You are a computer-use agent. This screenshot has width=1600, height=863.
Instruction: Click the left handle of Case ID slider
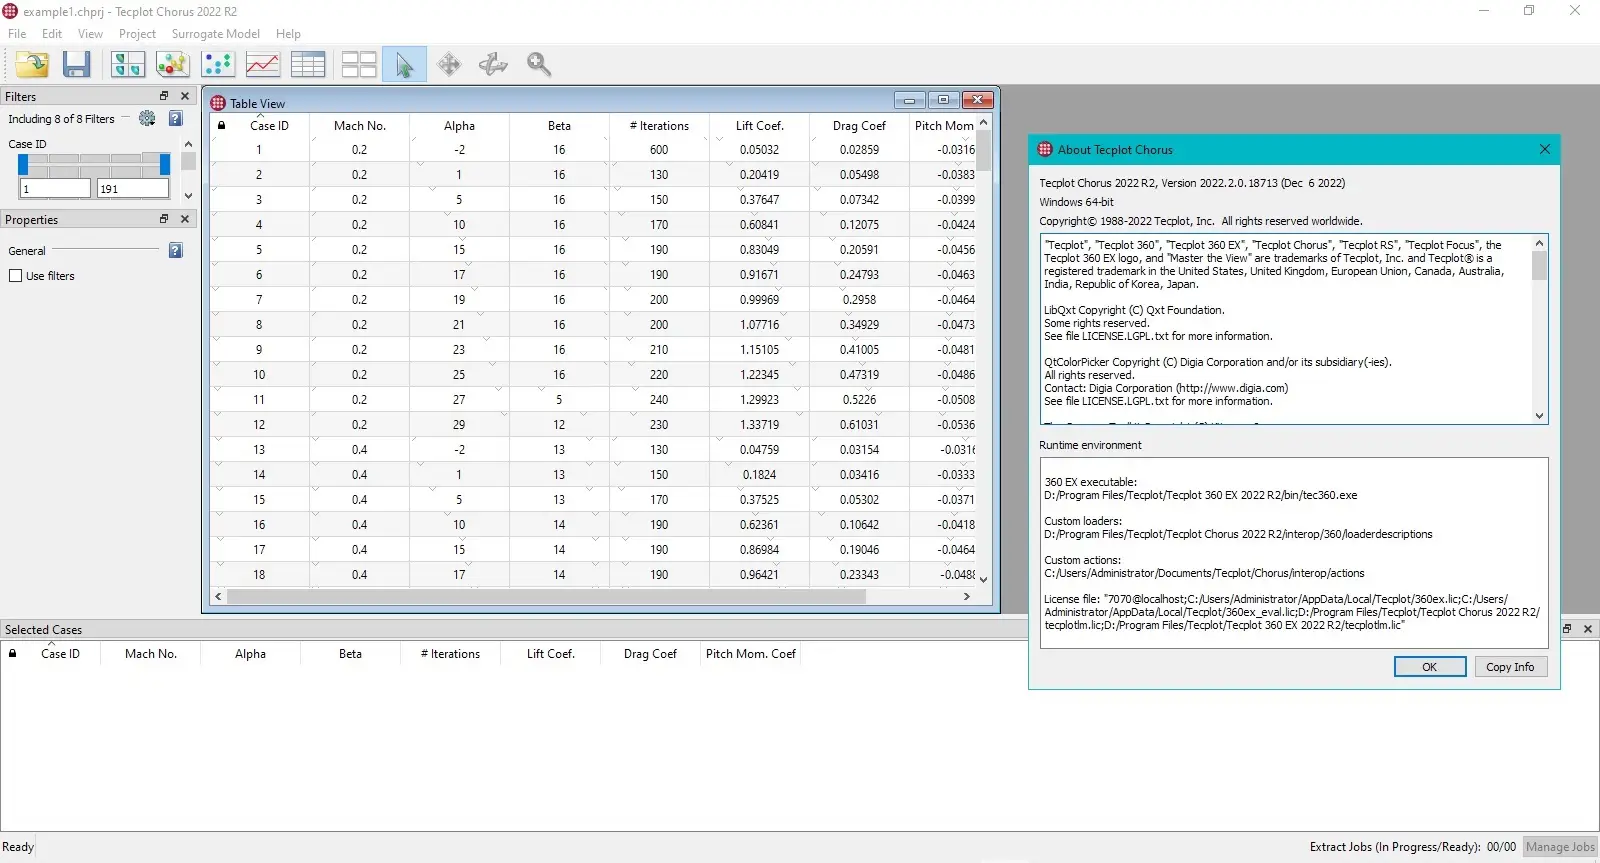click(x=24, y=165)
